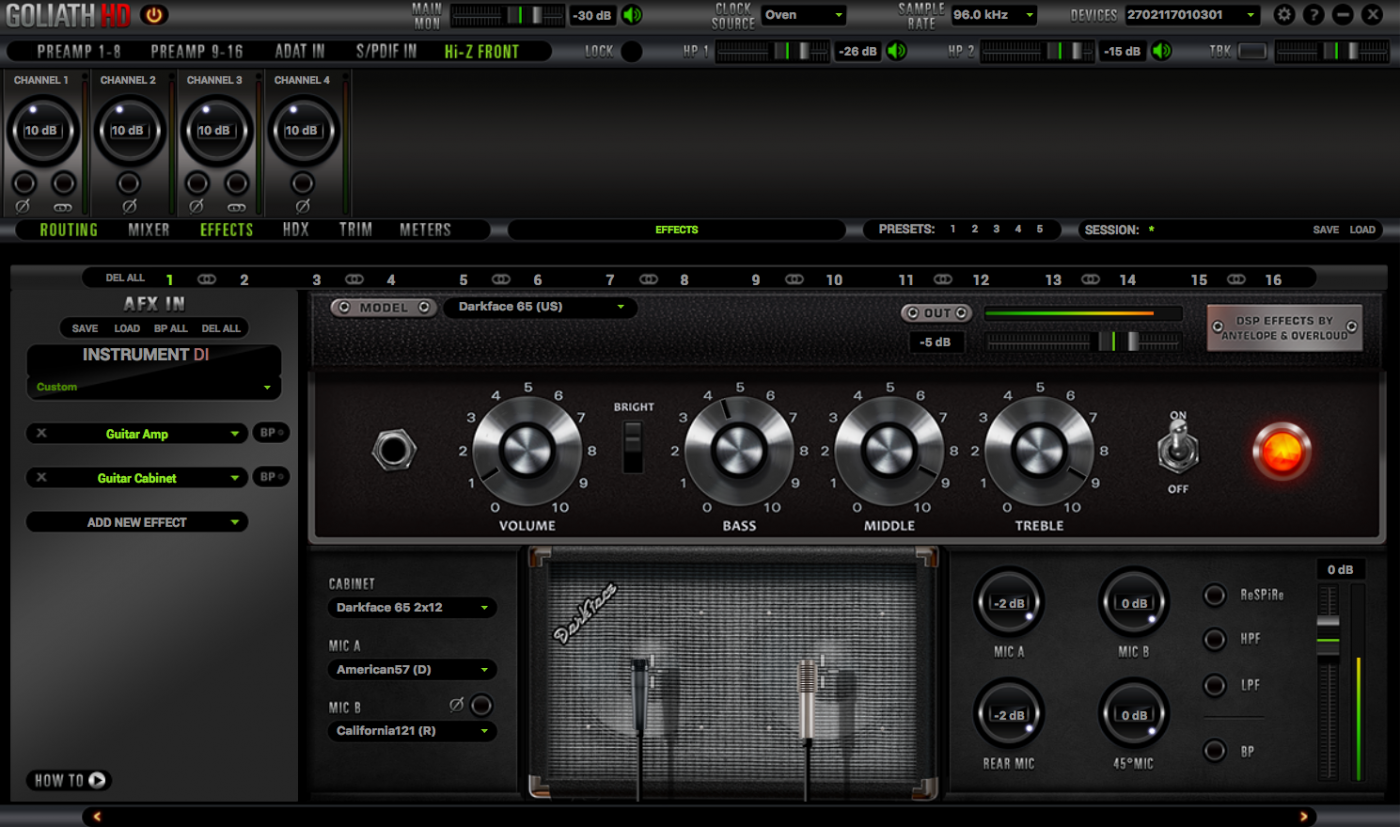Click the amp VOLUME knob
The height and width of the screenshot is (827, 1400).
click(x=527, y=451)
